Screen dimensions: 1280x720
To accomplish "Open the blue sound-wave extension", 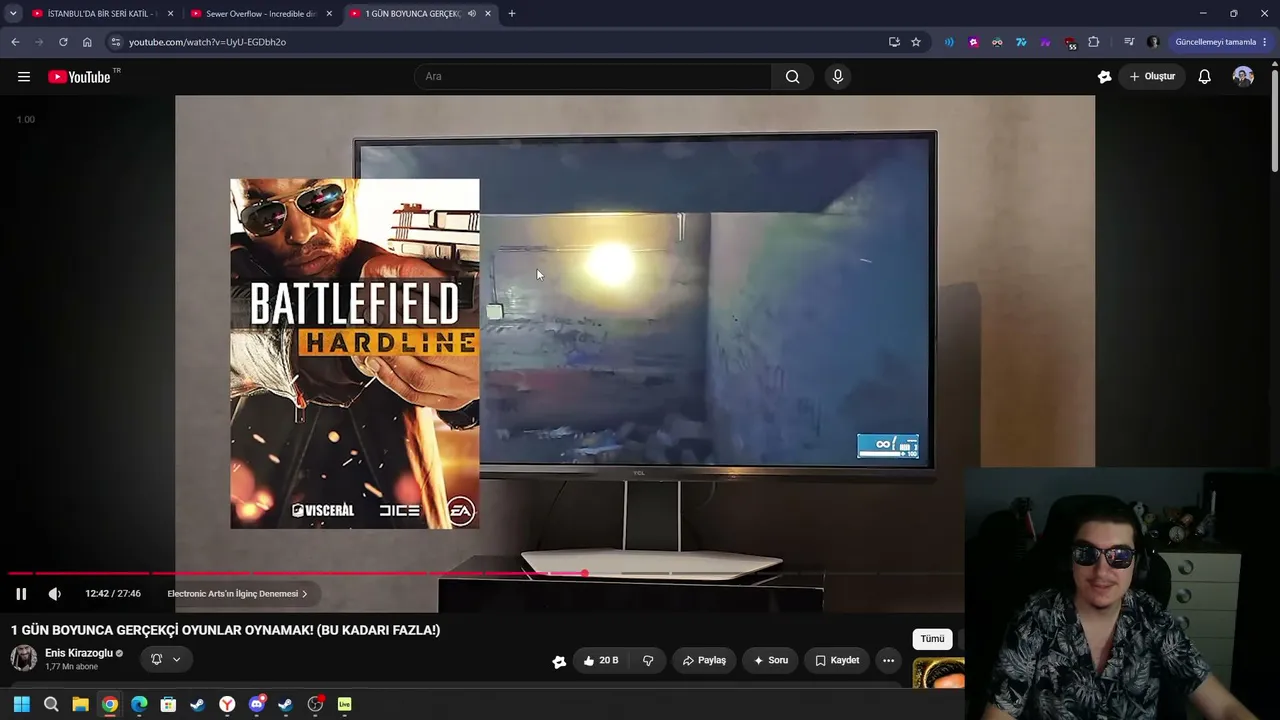I will click(x=949, y=42).
